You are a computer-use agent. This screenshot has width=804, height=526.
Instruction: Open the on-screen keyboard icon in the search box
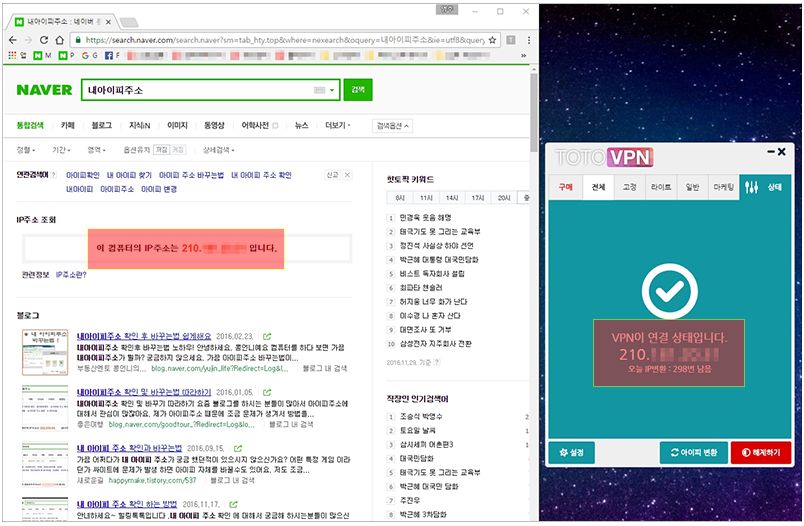319,90
